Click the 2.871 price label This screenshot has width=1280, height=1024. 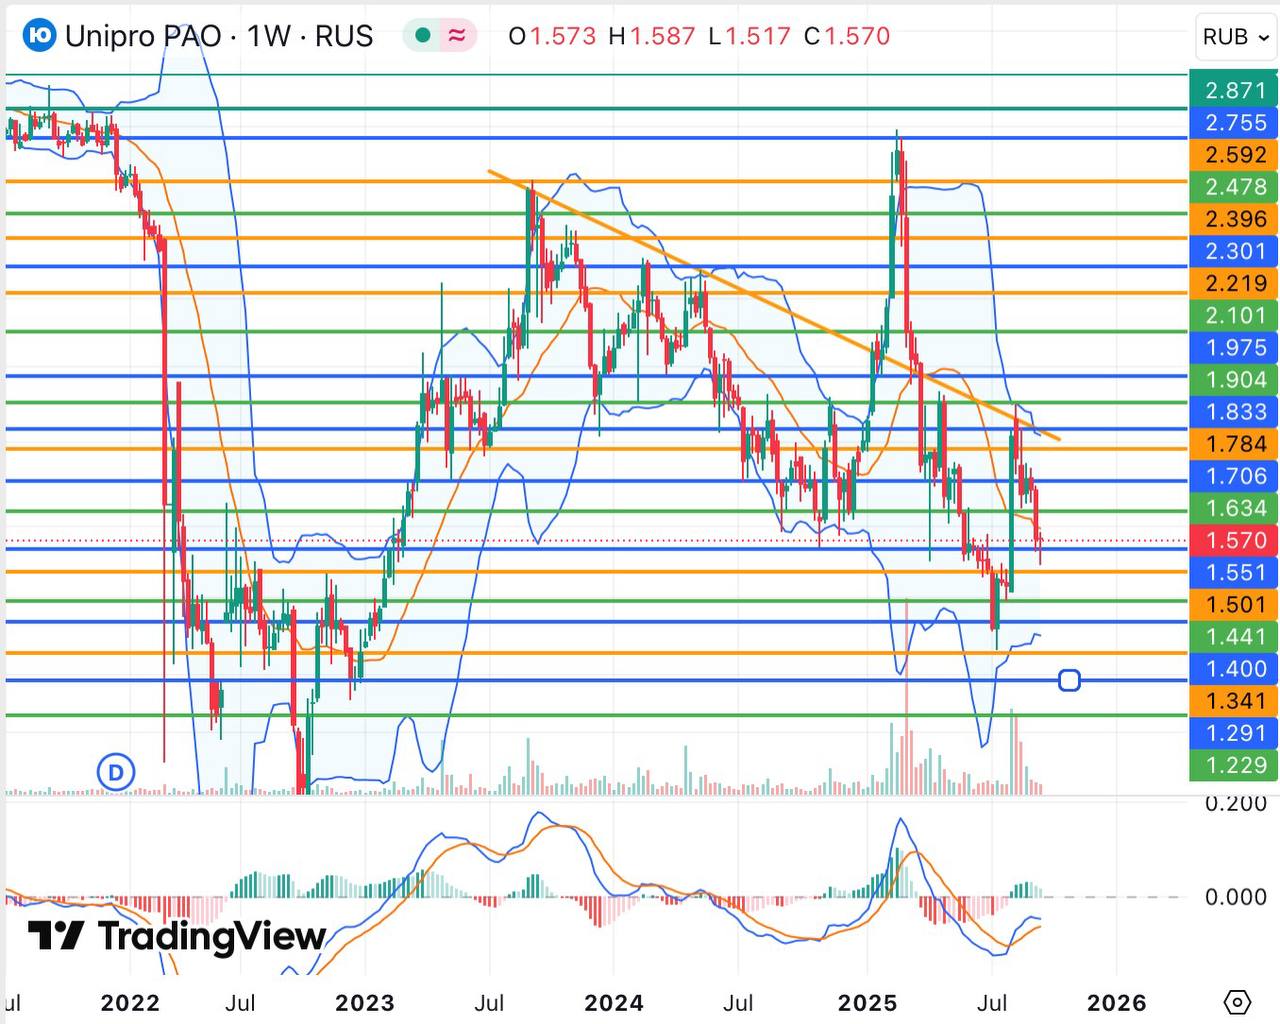tap(1234, 90)
